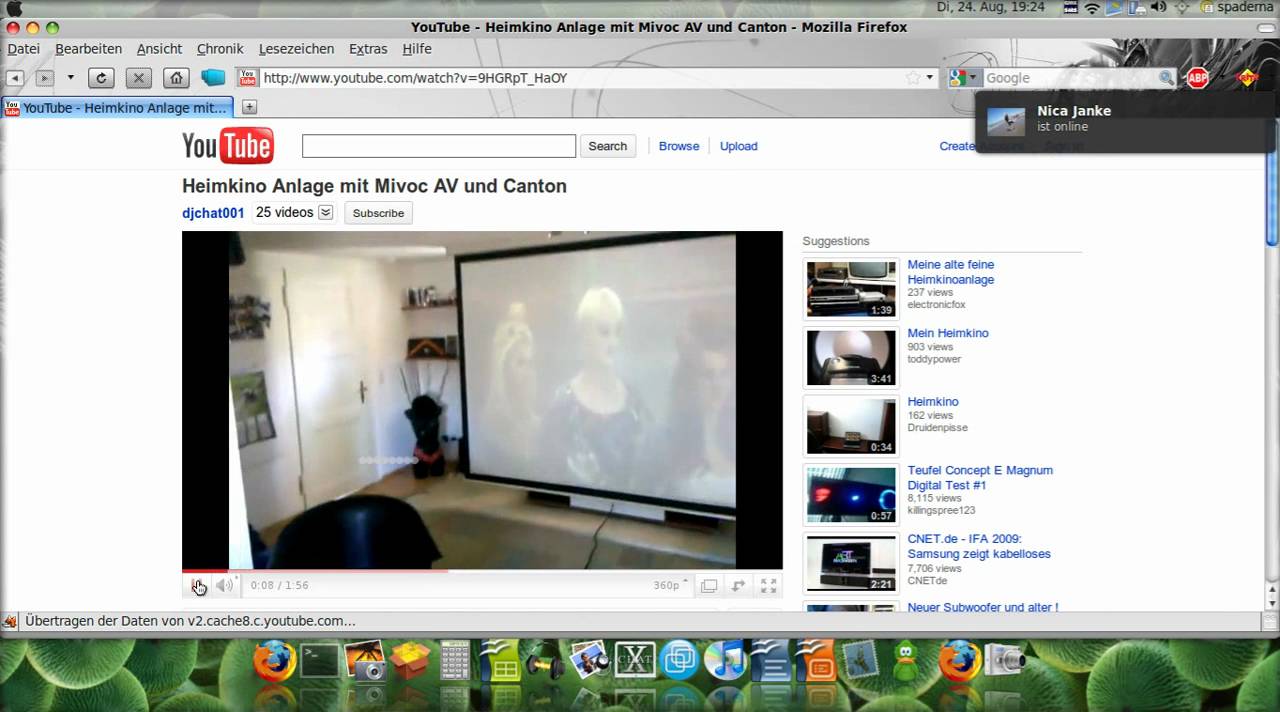Open the Bearbeiten menu

tap(88, 49)
